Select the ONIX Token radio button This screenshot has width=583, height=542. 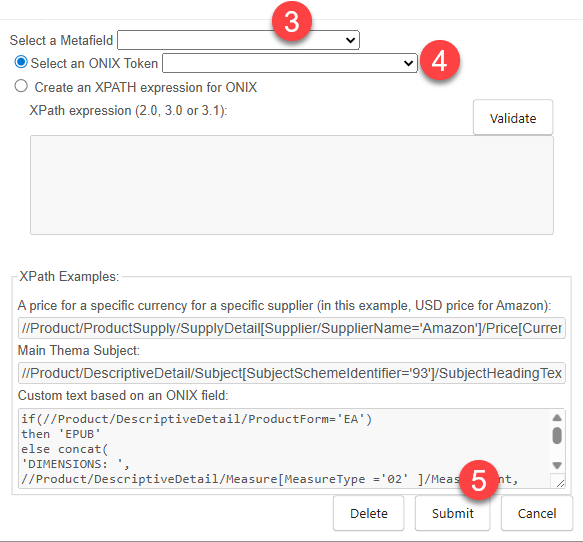(x=21, y=62)
